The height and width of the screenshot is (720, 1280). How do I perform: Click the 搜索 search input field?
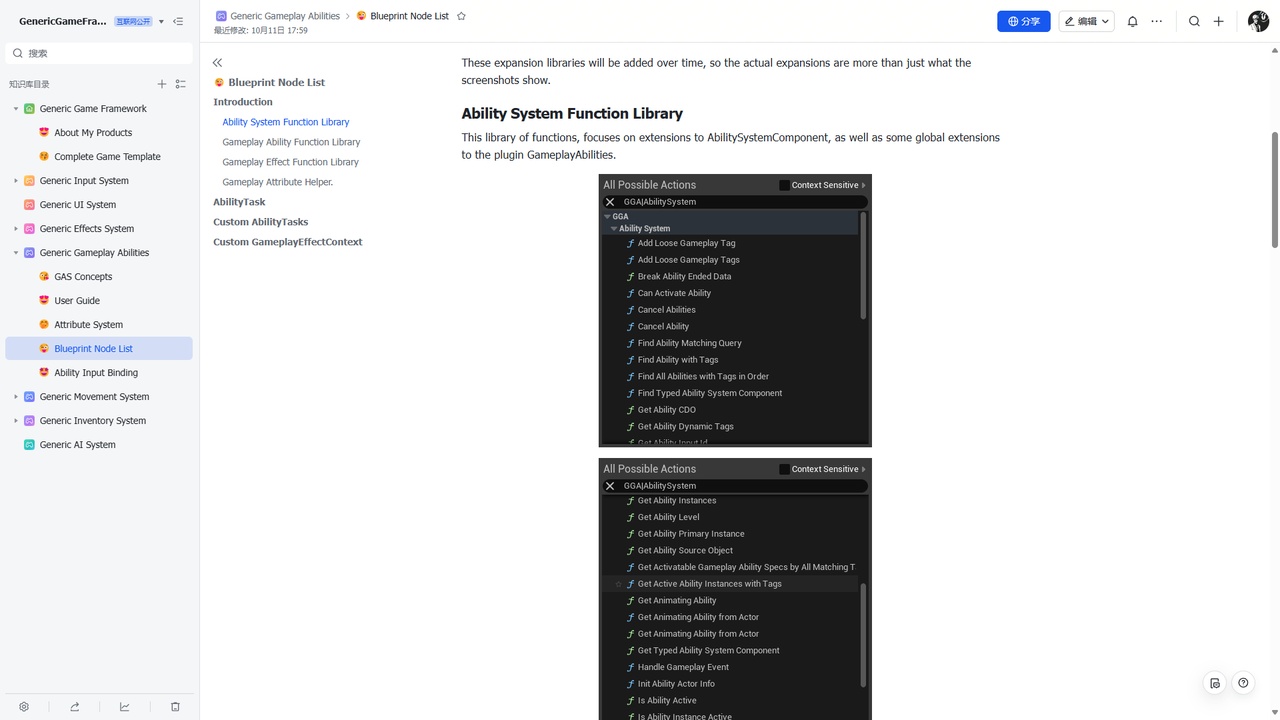click(100, 53)
